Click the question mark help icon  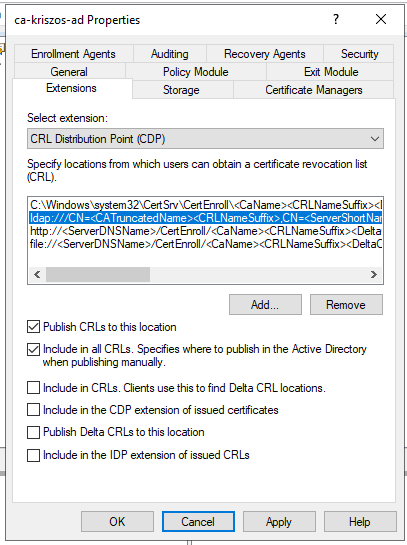click(x=336, y=19)
